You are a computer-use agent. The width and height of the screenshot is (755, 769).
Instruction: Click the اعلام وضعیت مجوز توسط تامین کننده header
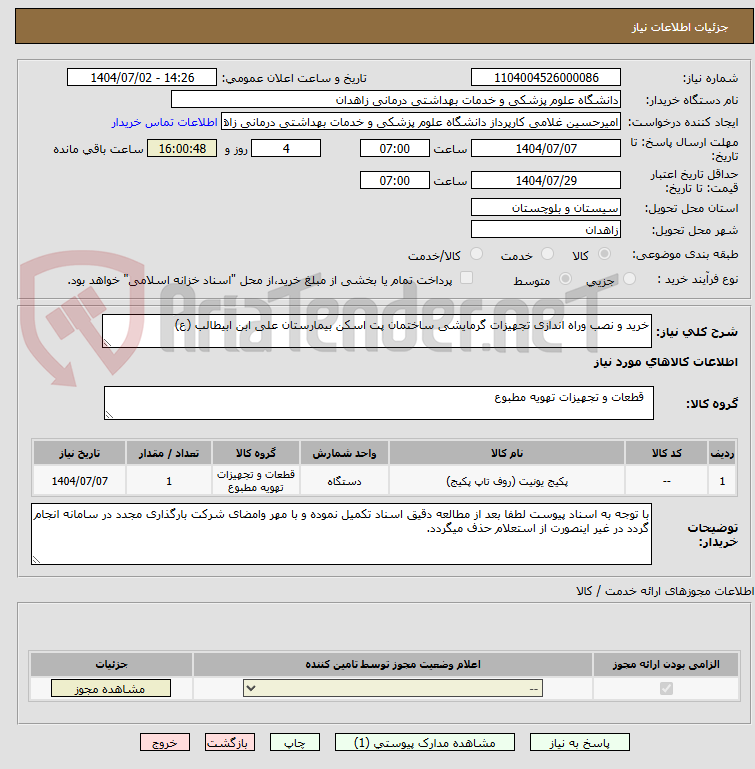pos(393,664)
